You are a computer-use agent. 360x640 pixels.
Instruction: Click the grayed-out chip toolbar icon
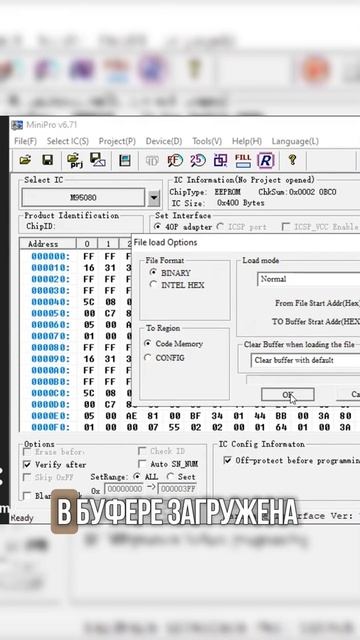click(x=152, y=161)
